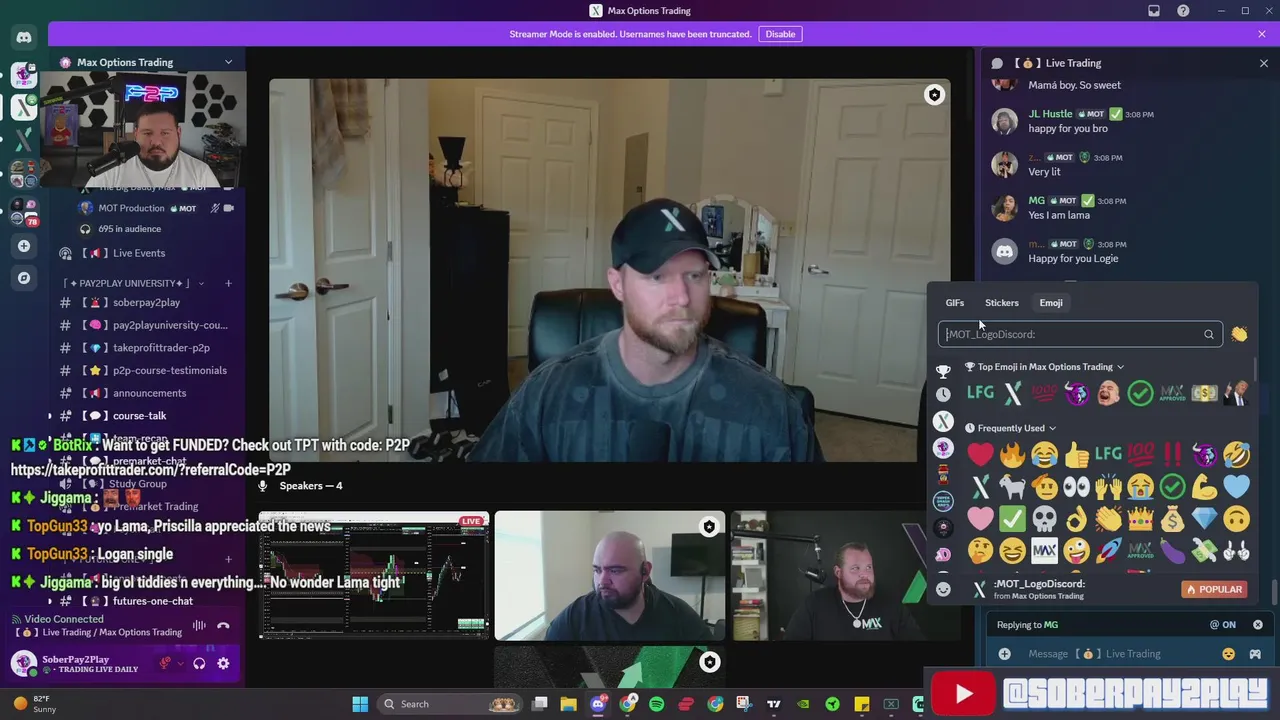Open File Explorer from the taskbar
1280x720 pixels.
click(568, 704)
